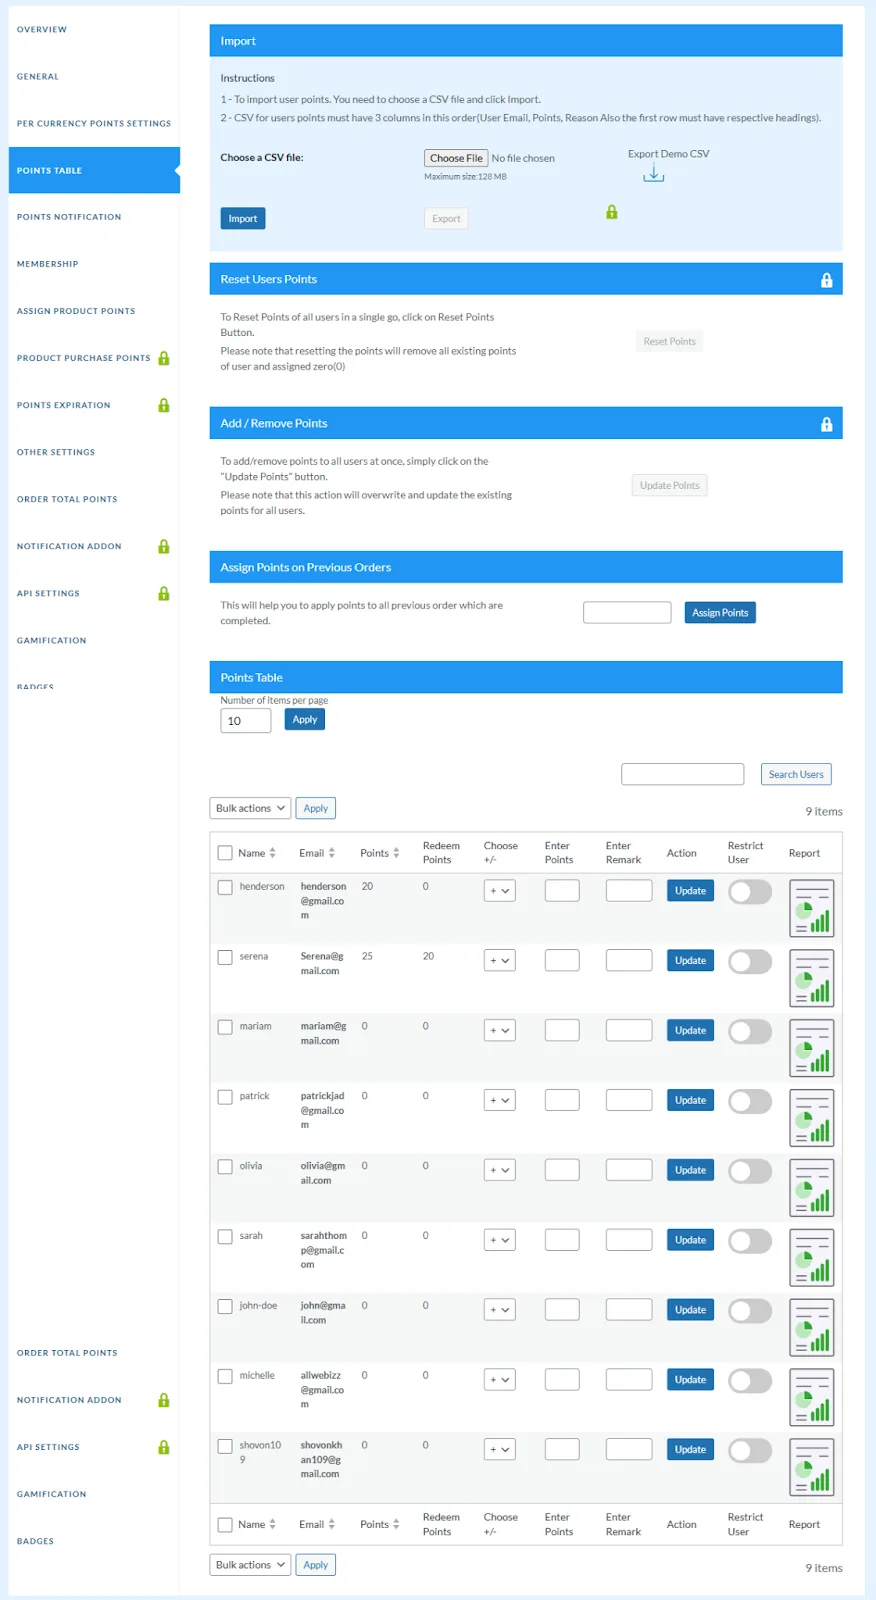Viewport: 876px width, 1600px height.
Task: Tick the checkbox for henderson
Action: (x=225, y=887)
